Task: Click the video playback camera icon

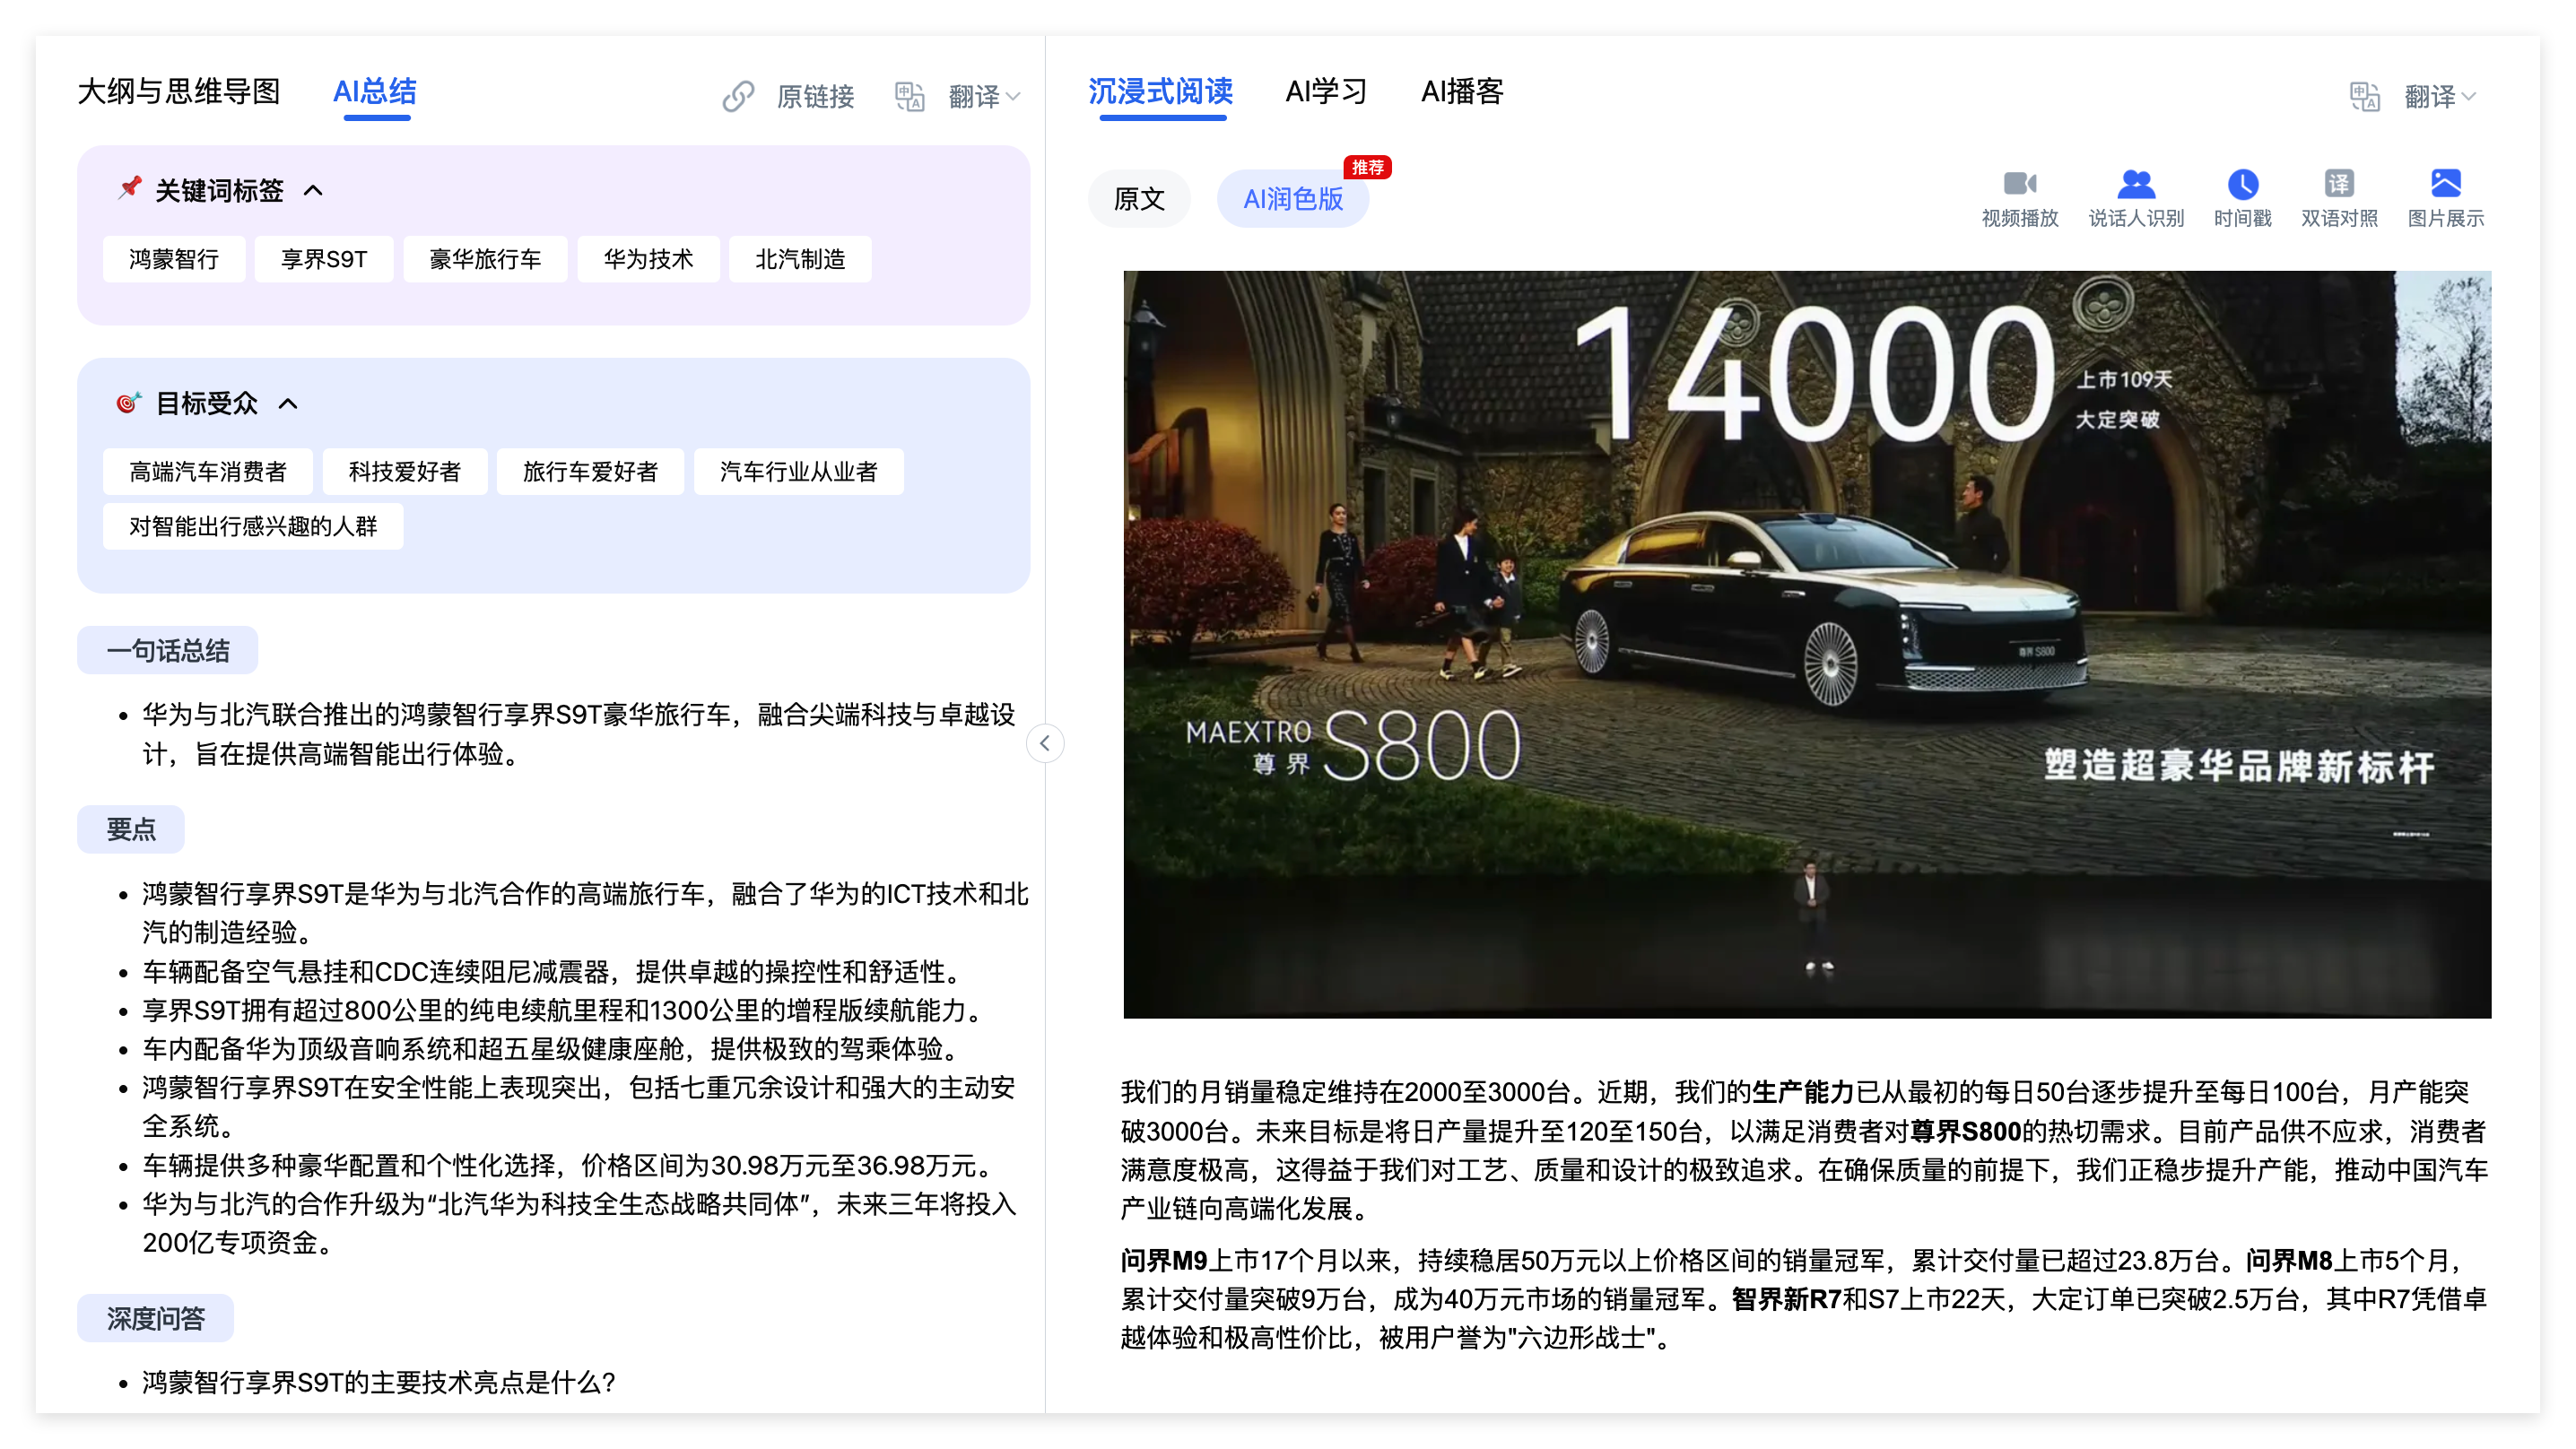Action: tap(2019, 184)
